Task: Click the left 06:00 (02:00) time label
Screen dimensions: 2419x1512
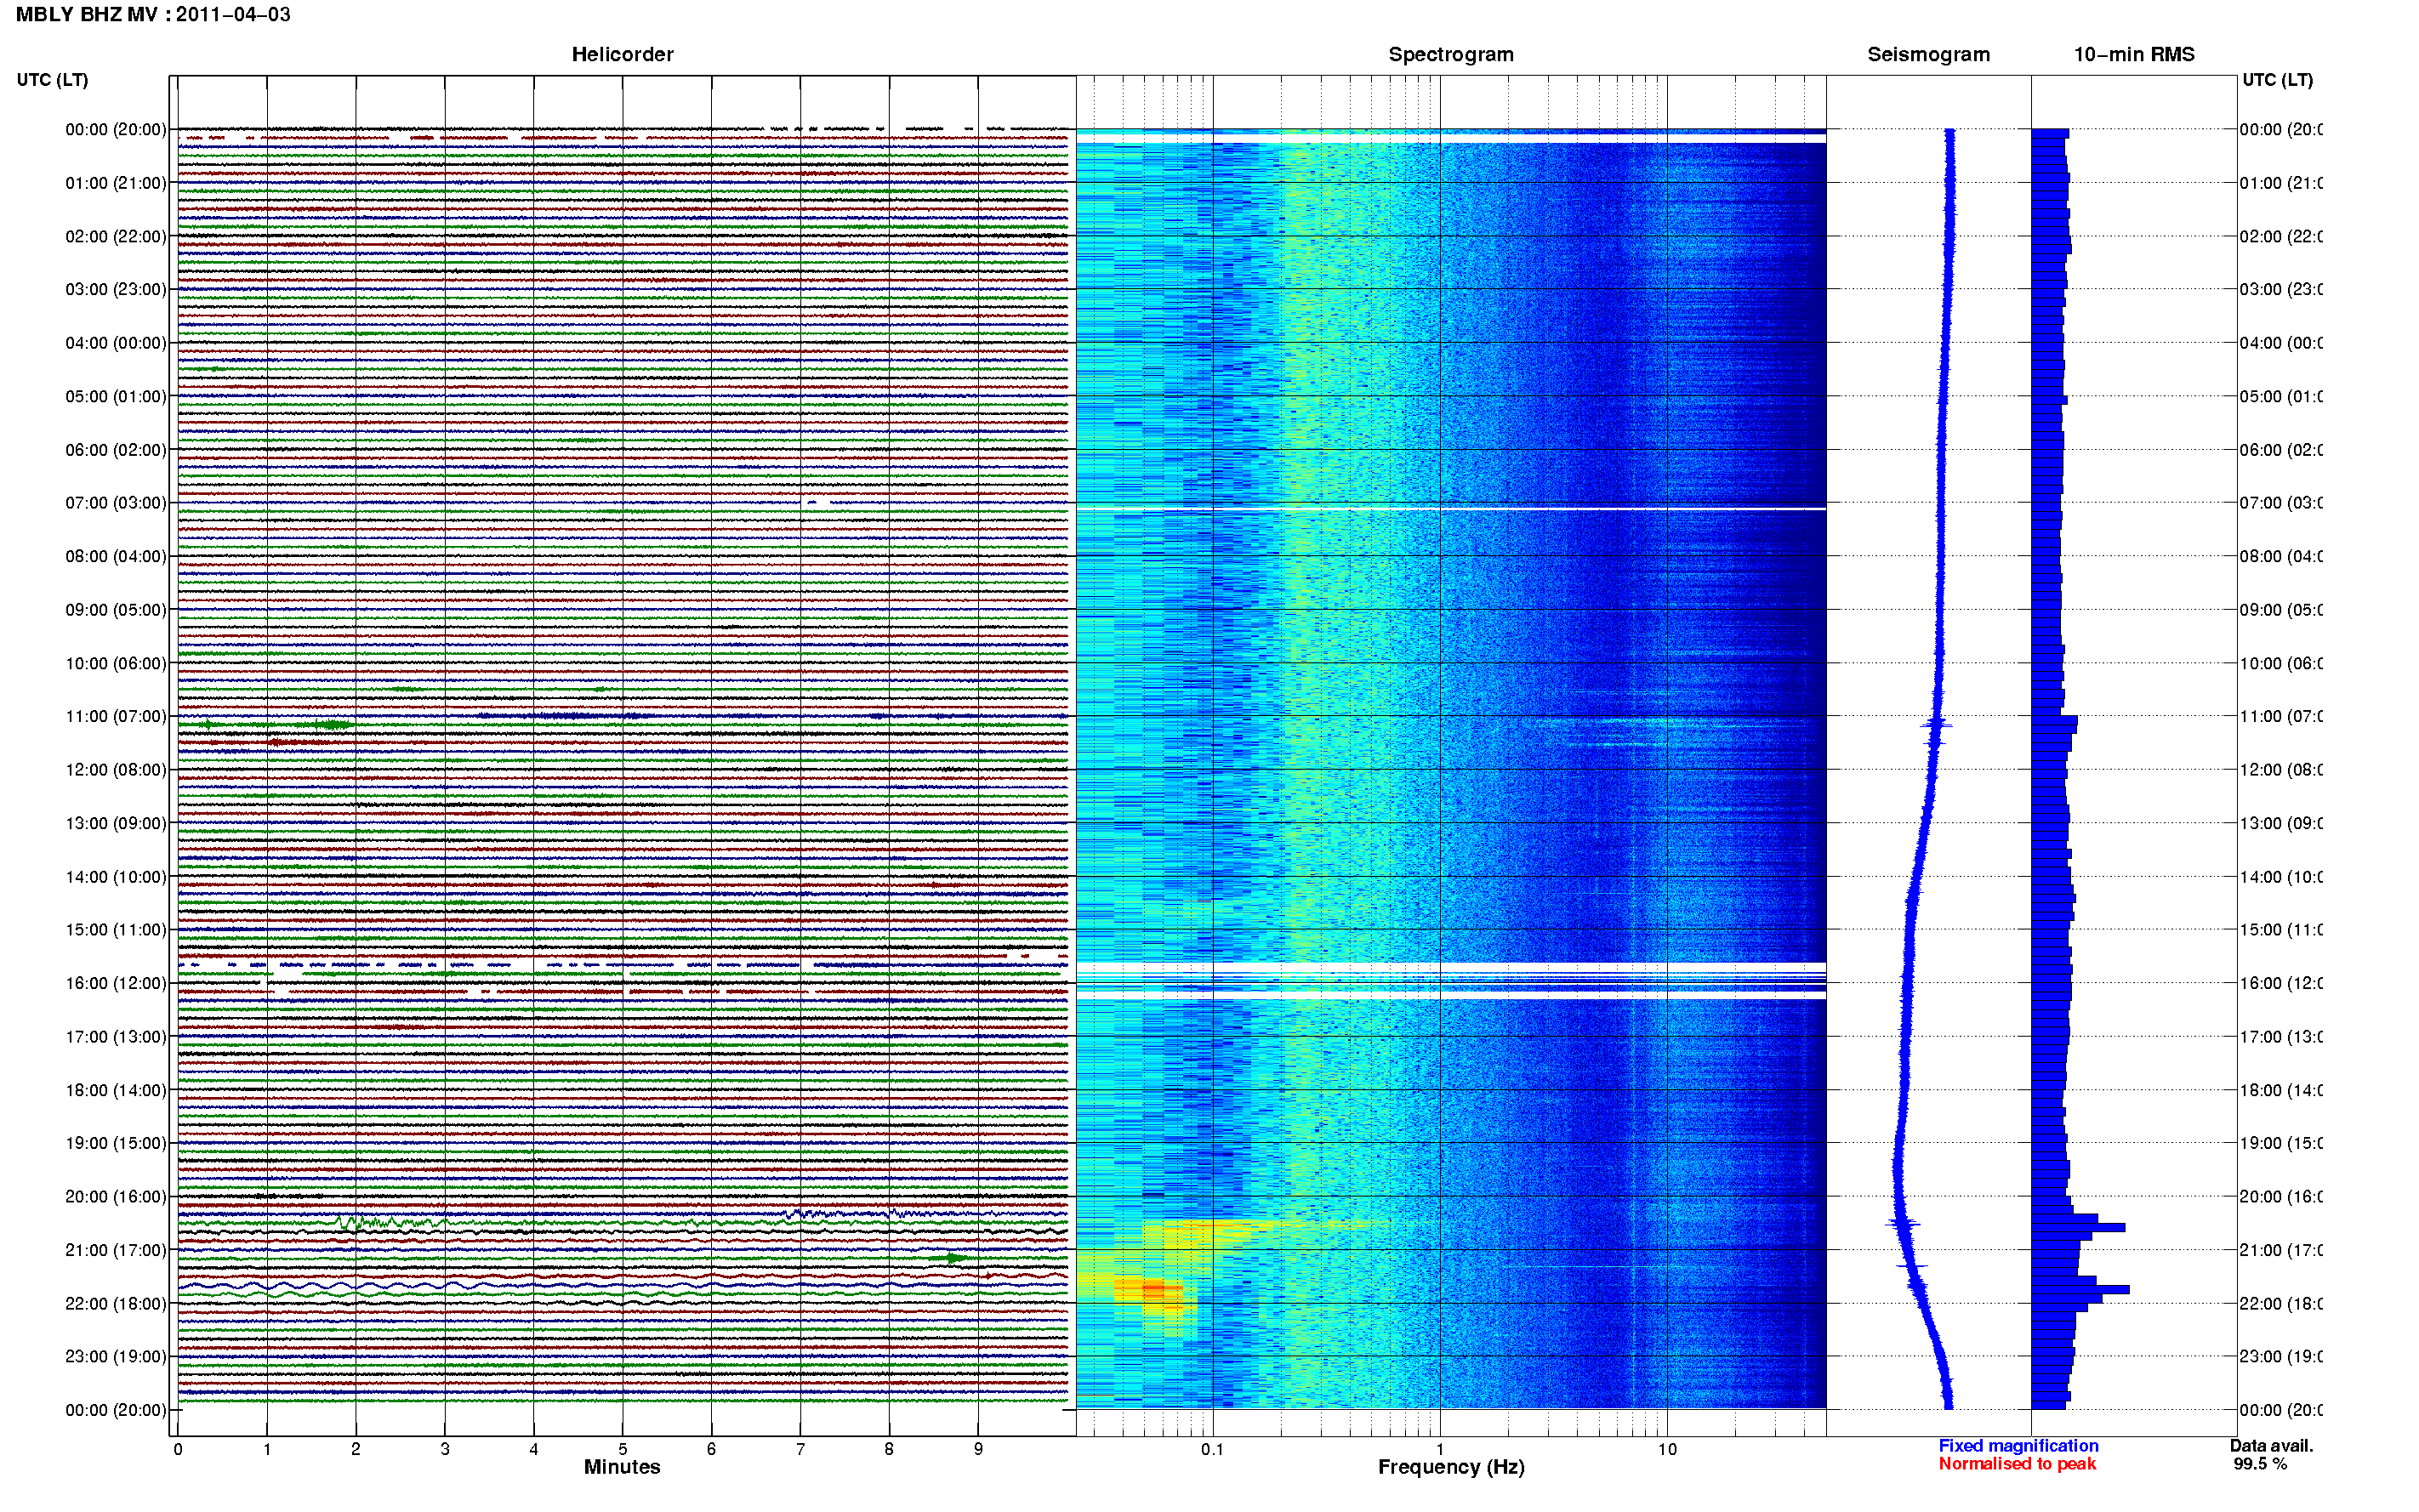Action: [116, 450]
